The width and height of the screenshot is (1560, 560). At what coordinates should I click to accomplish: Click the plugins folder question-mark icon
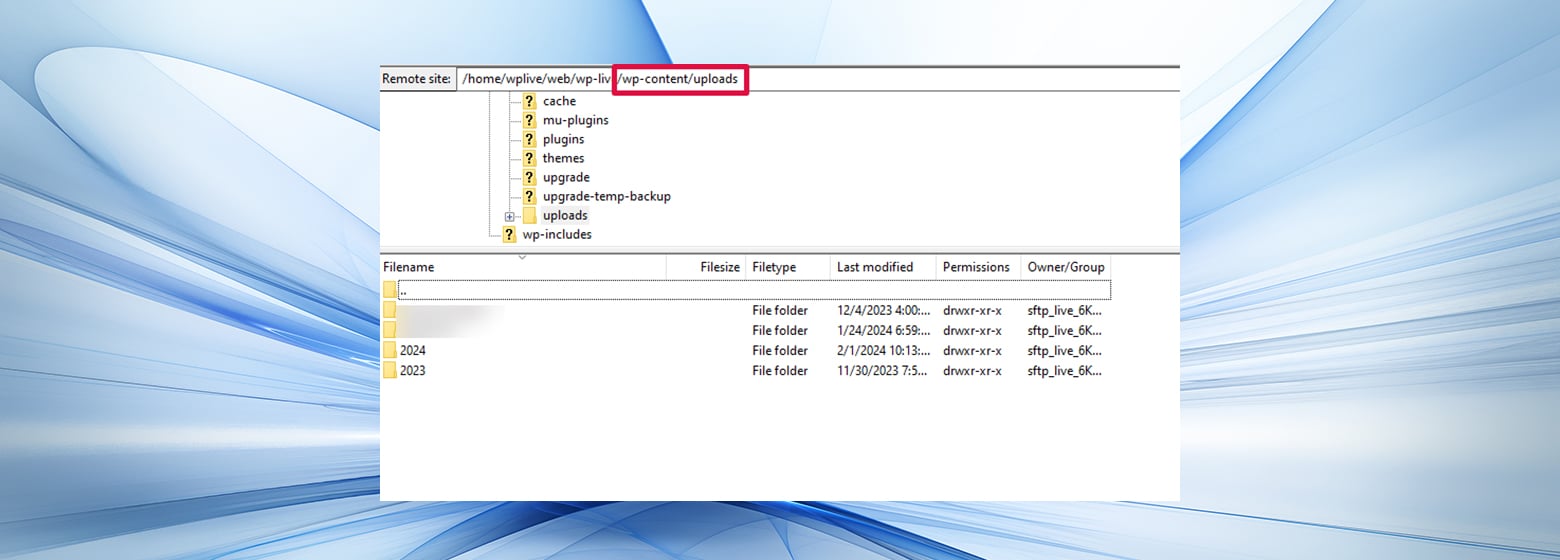tap(529, 139)
